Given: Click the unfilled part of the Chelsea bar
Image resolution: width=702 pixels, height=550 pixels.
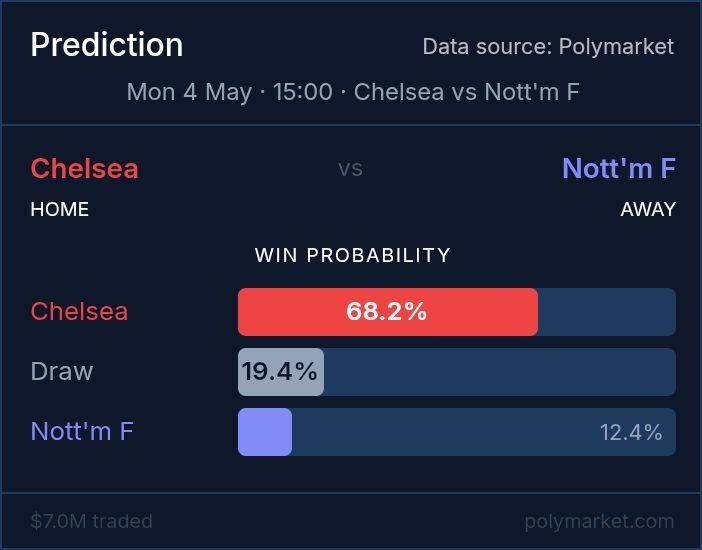Looking at the screenshot, I should [607, 312].
